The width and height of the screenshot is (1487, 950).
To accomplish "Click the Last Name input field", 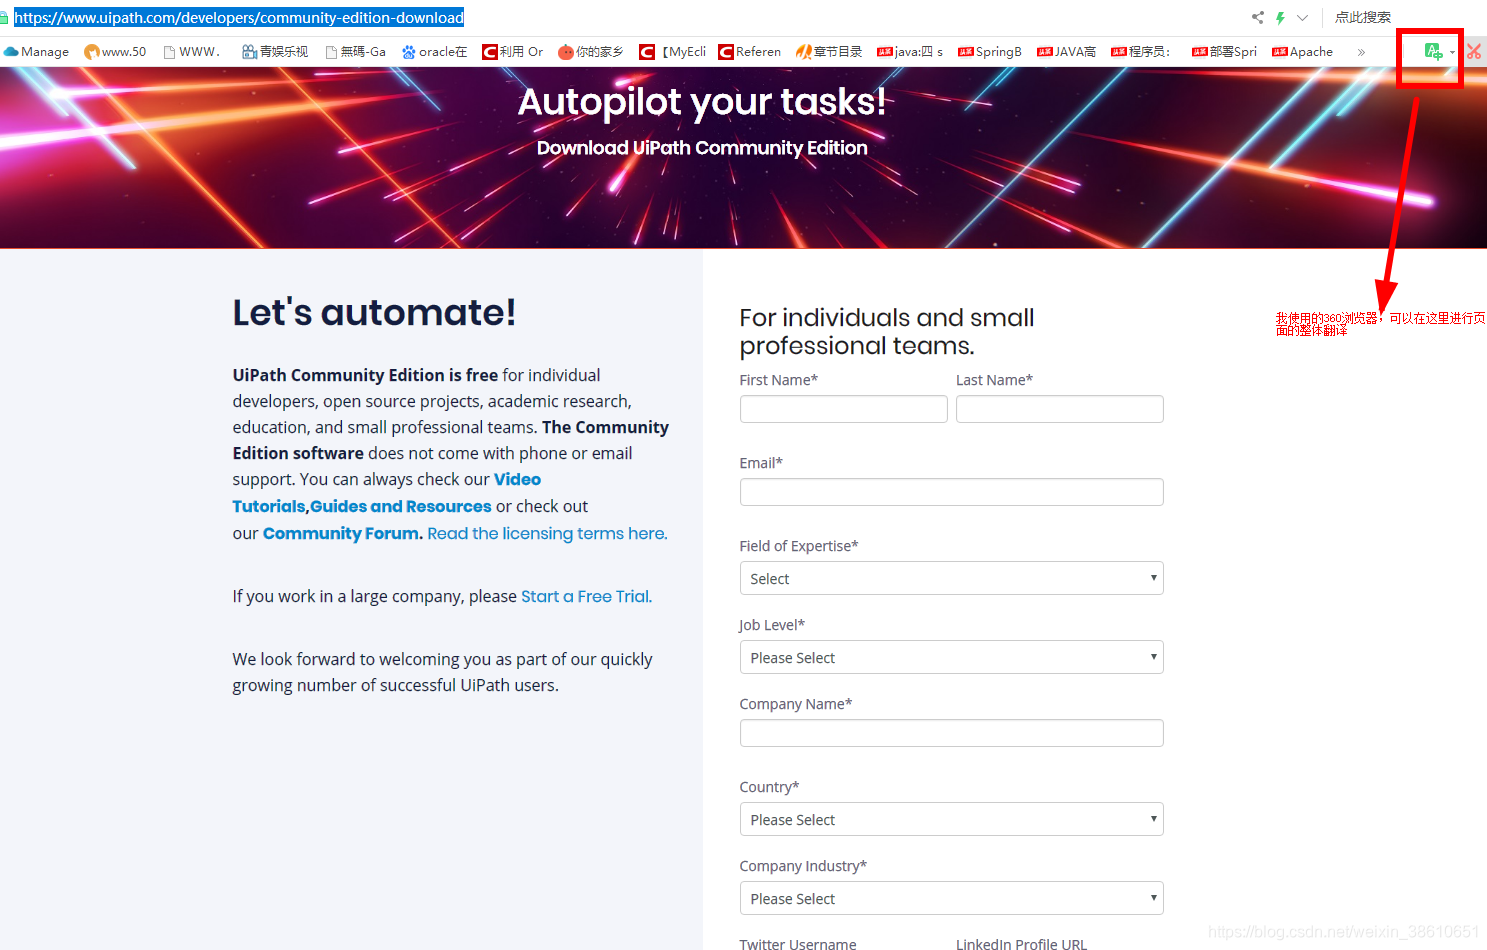I will pos(1059,409).
